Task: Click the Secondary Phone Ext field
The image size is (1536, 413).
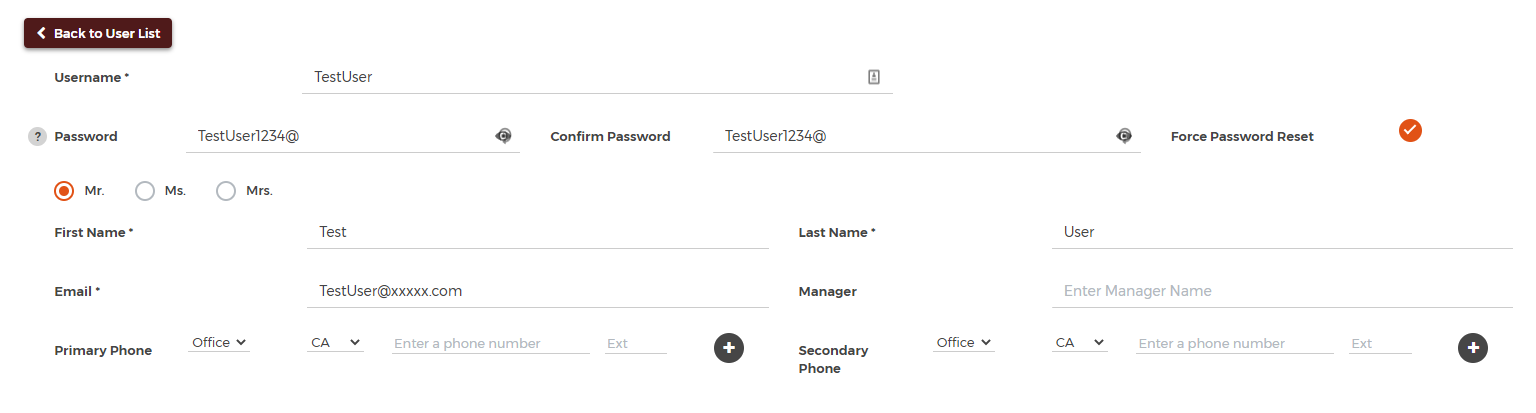Action: pyautogui.click(x=1380, y=343)
